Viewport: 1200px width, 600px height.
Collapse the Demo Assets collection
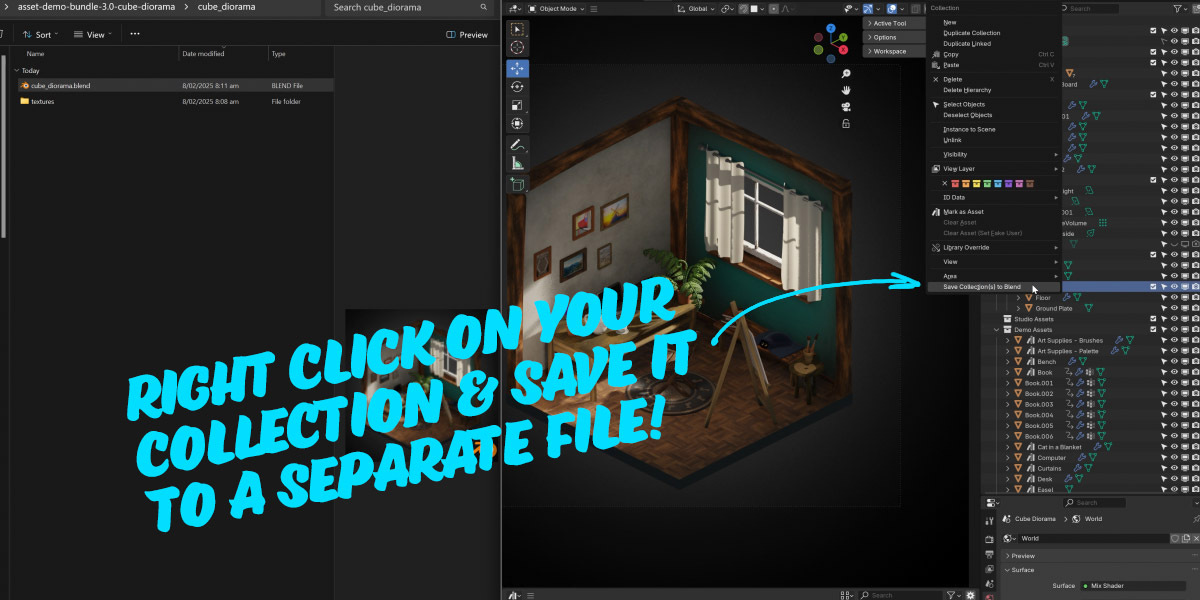[x=997, y=330]
